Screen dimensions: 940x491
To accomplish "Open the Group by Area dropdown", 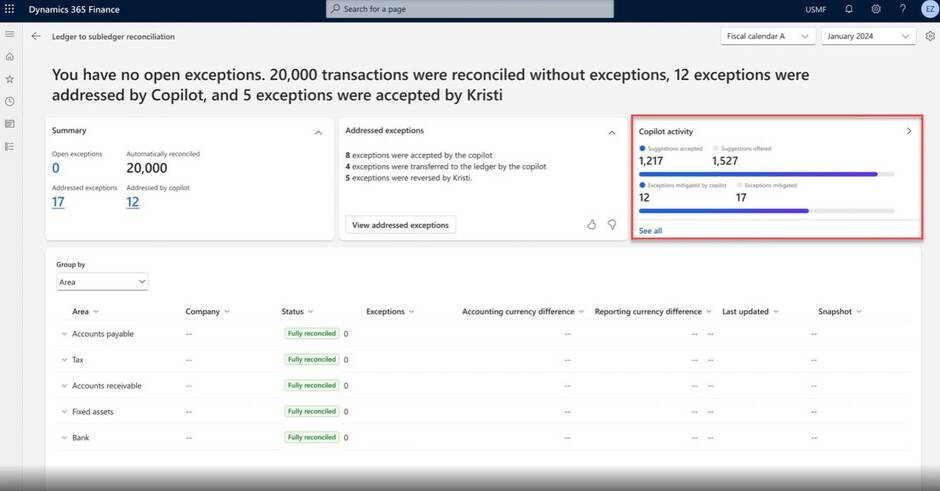I will tap(102, 282).
